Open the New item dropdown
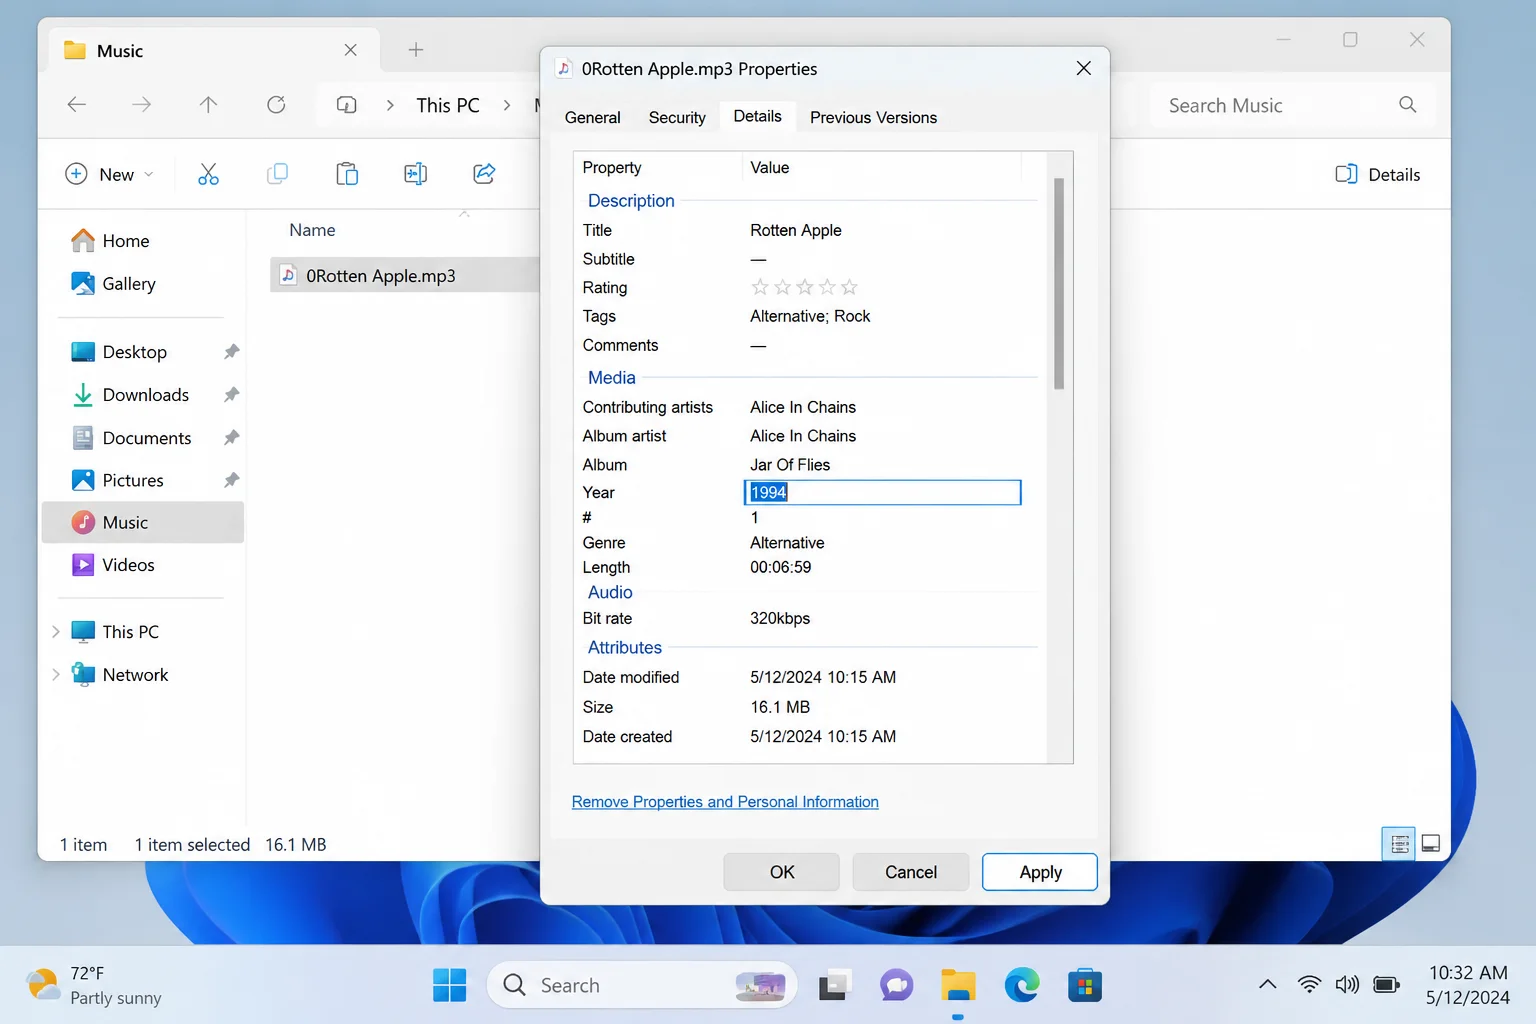The width and height of the screenshot is (1536, 1024). coord(110,174)
